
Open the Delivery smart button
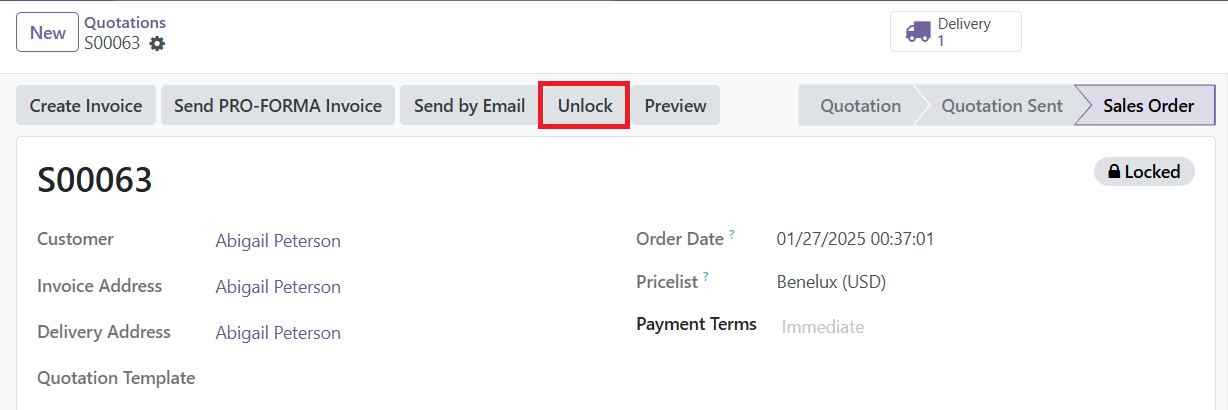click(956, 32)
